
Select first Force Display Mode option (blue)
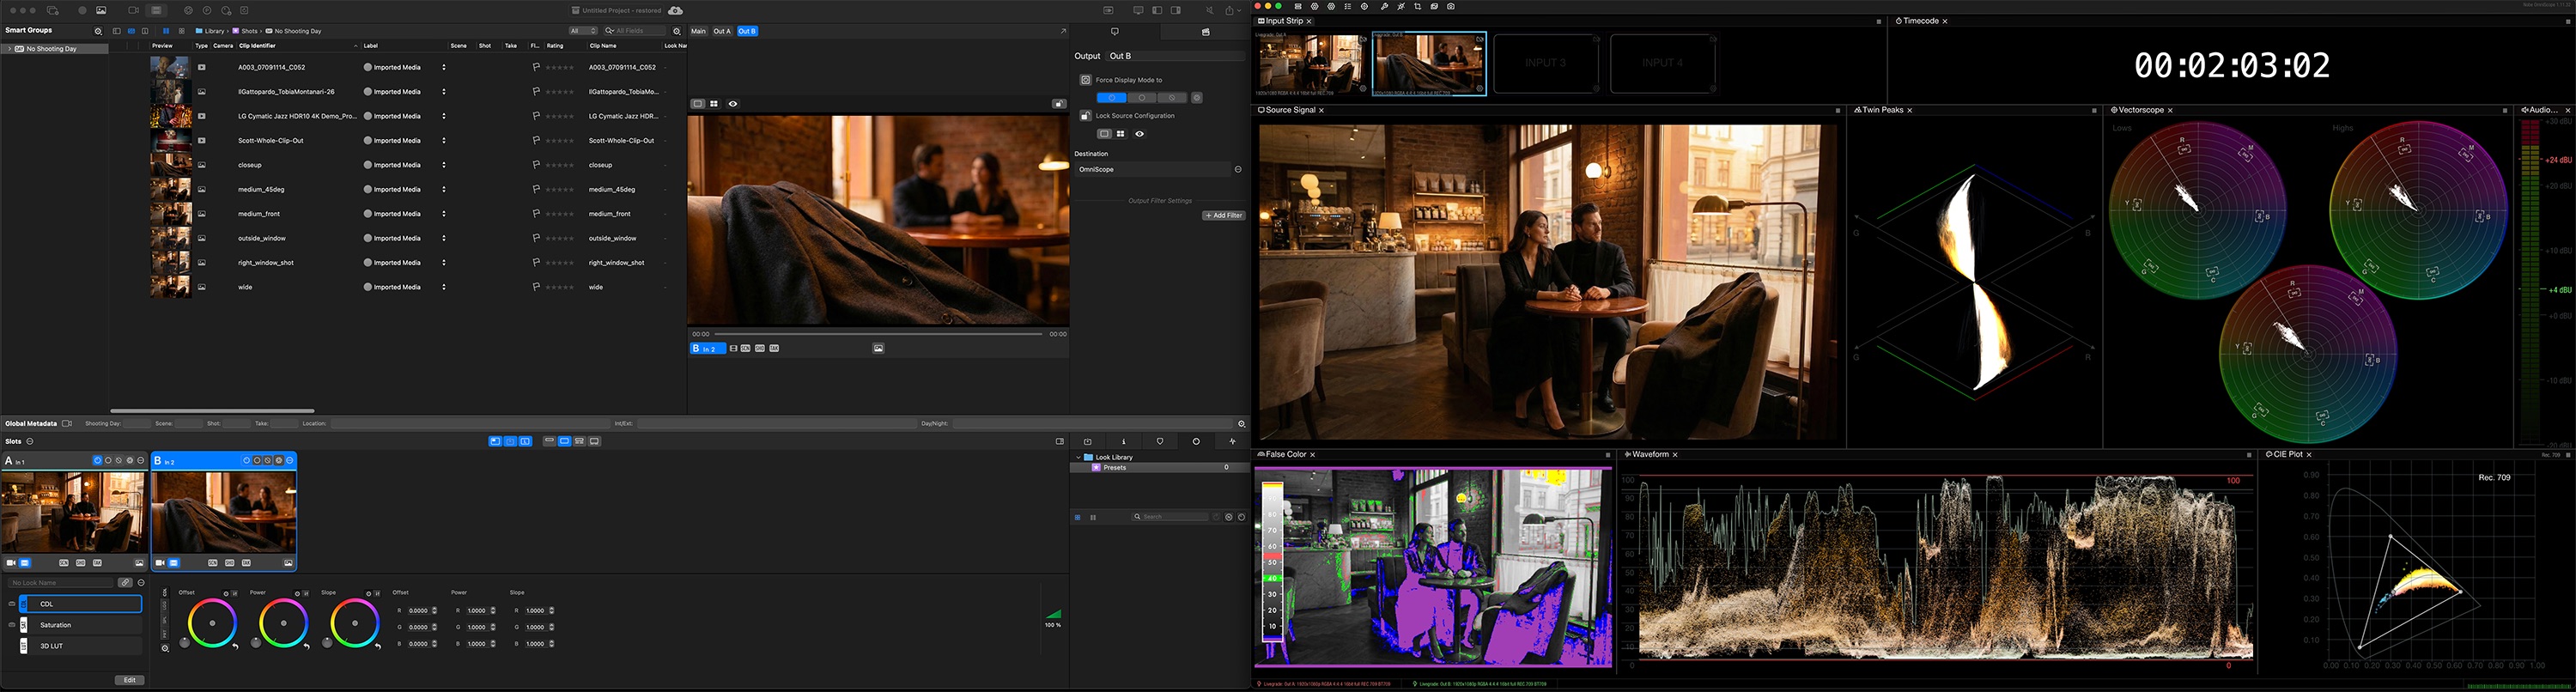[x=1111, y=98]
